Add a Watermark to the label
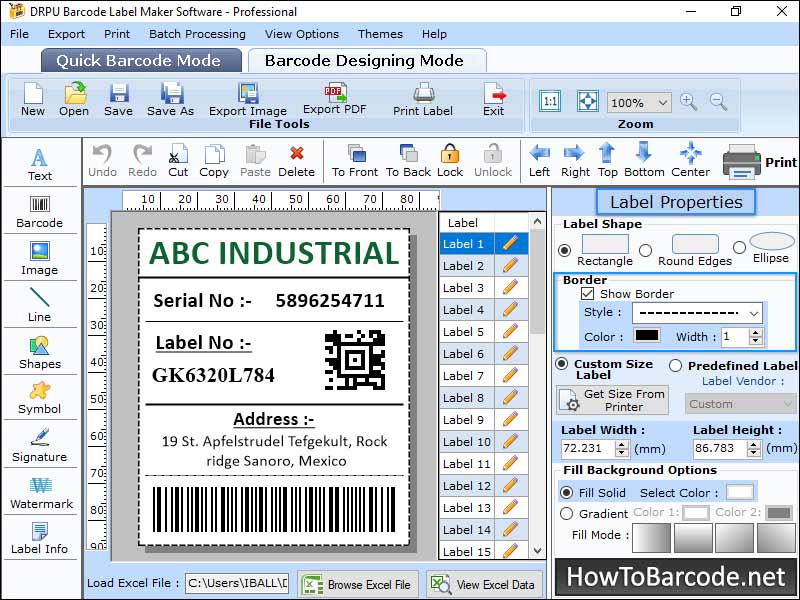The height and width of the screenshot is (600, 800). click(40, 495)
